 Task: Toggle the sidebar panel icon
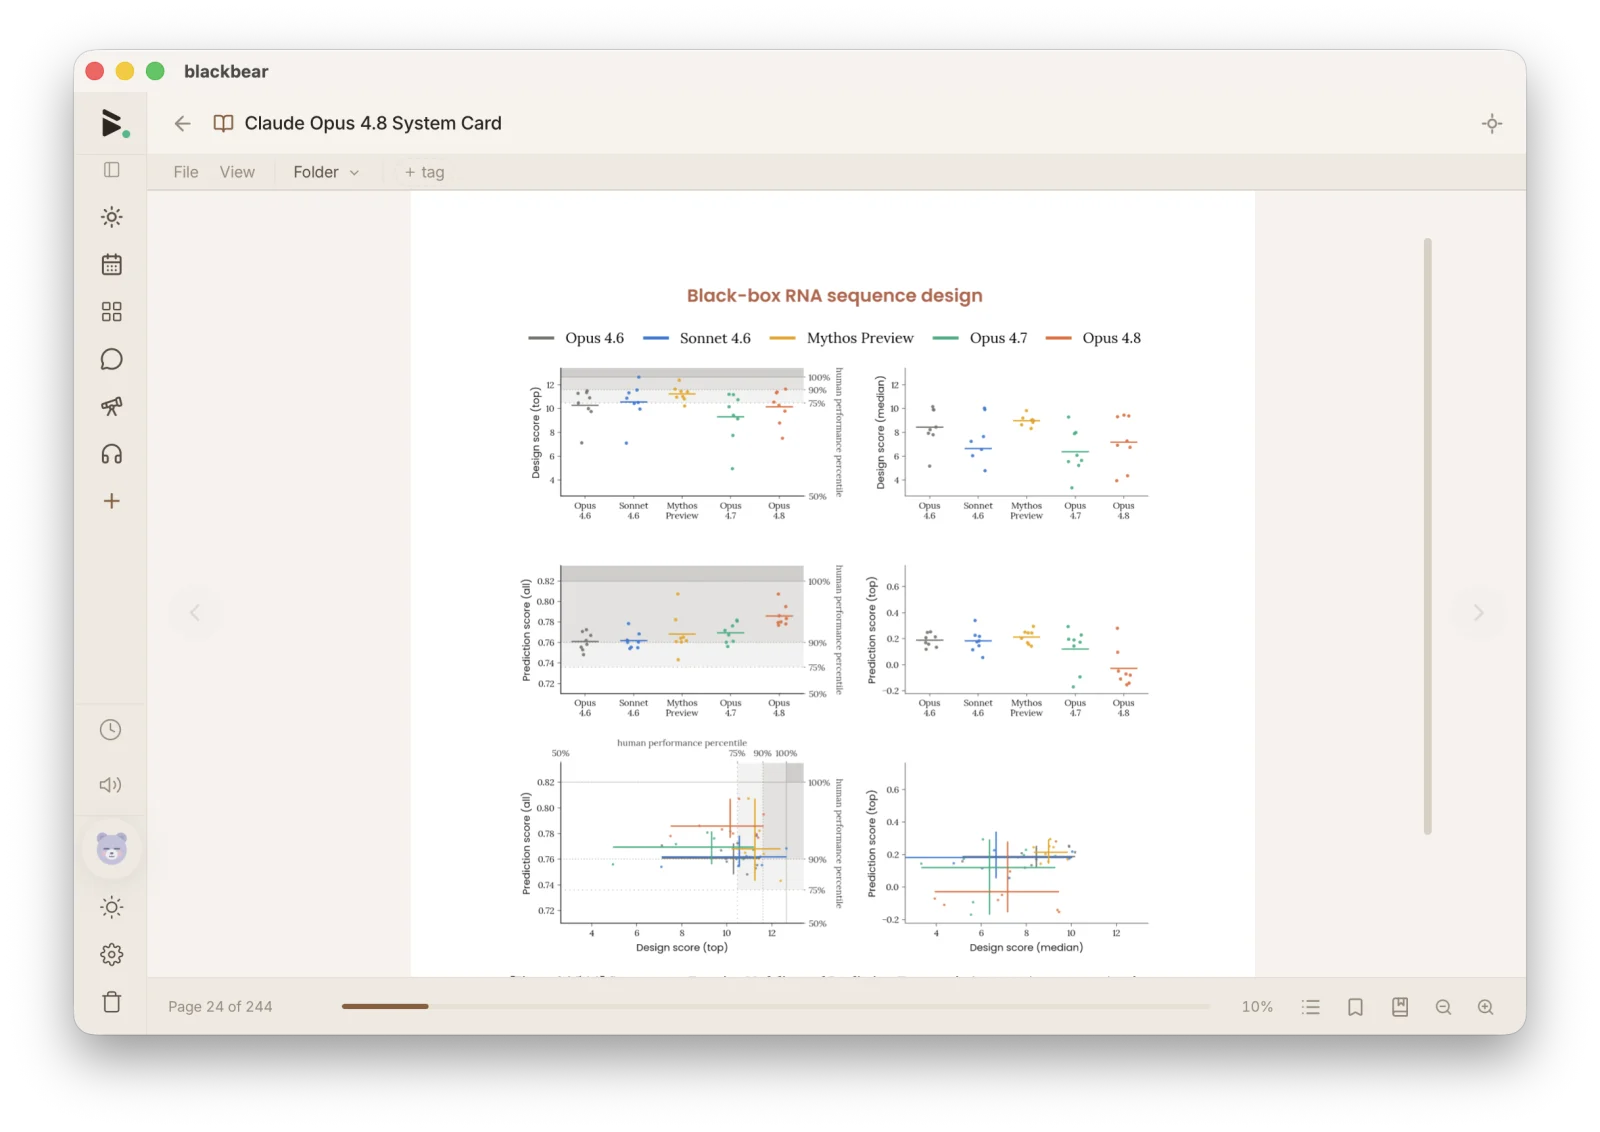(112, 170)
